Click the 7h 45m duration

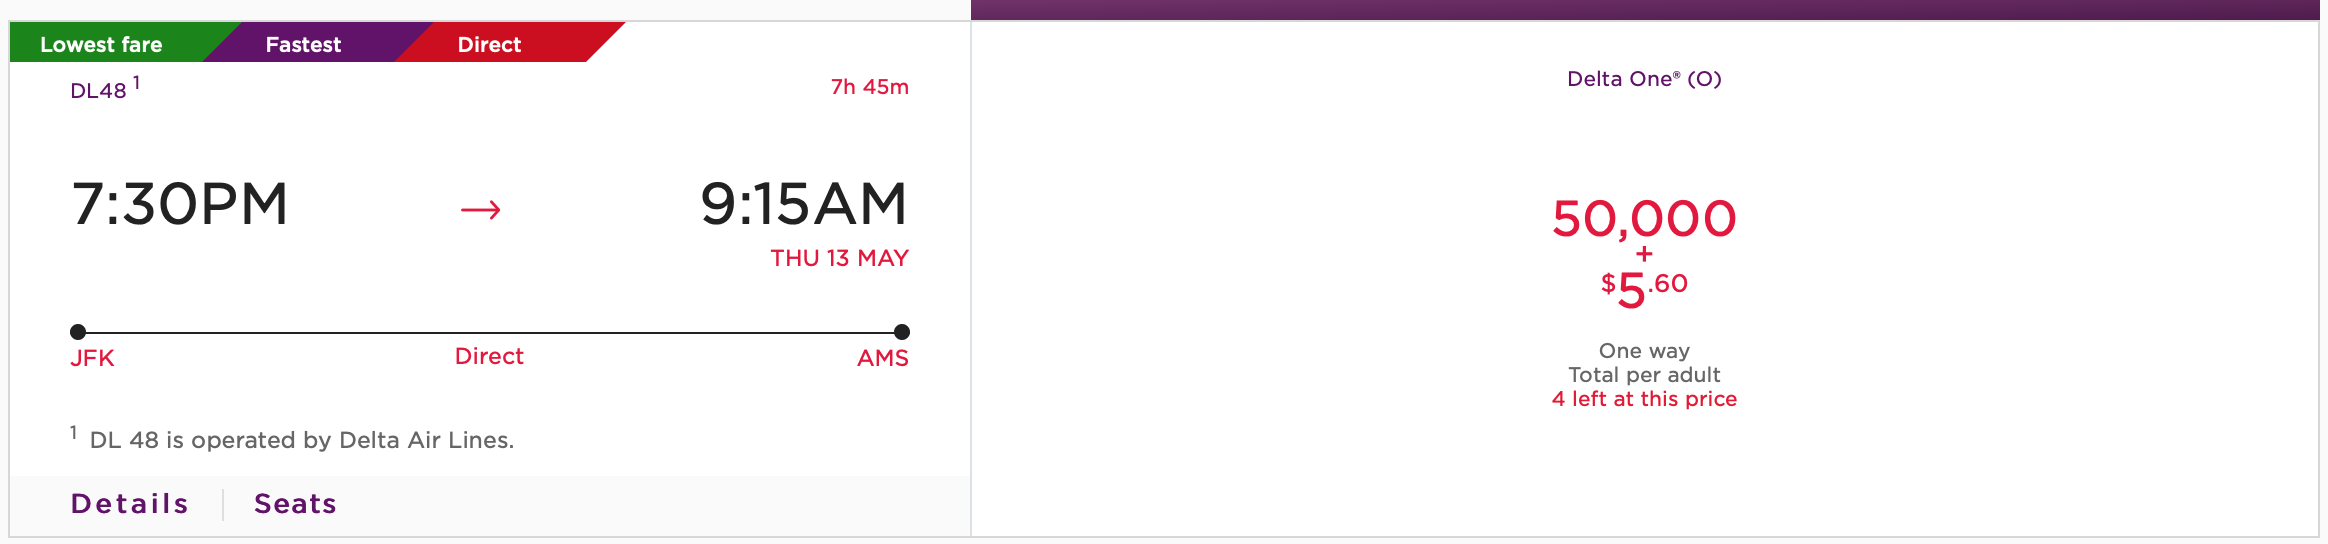[870, 87]
